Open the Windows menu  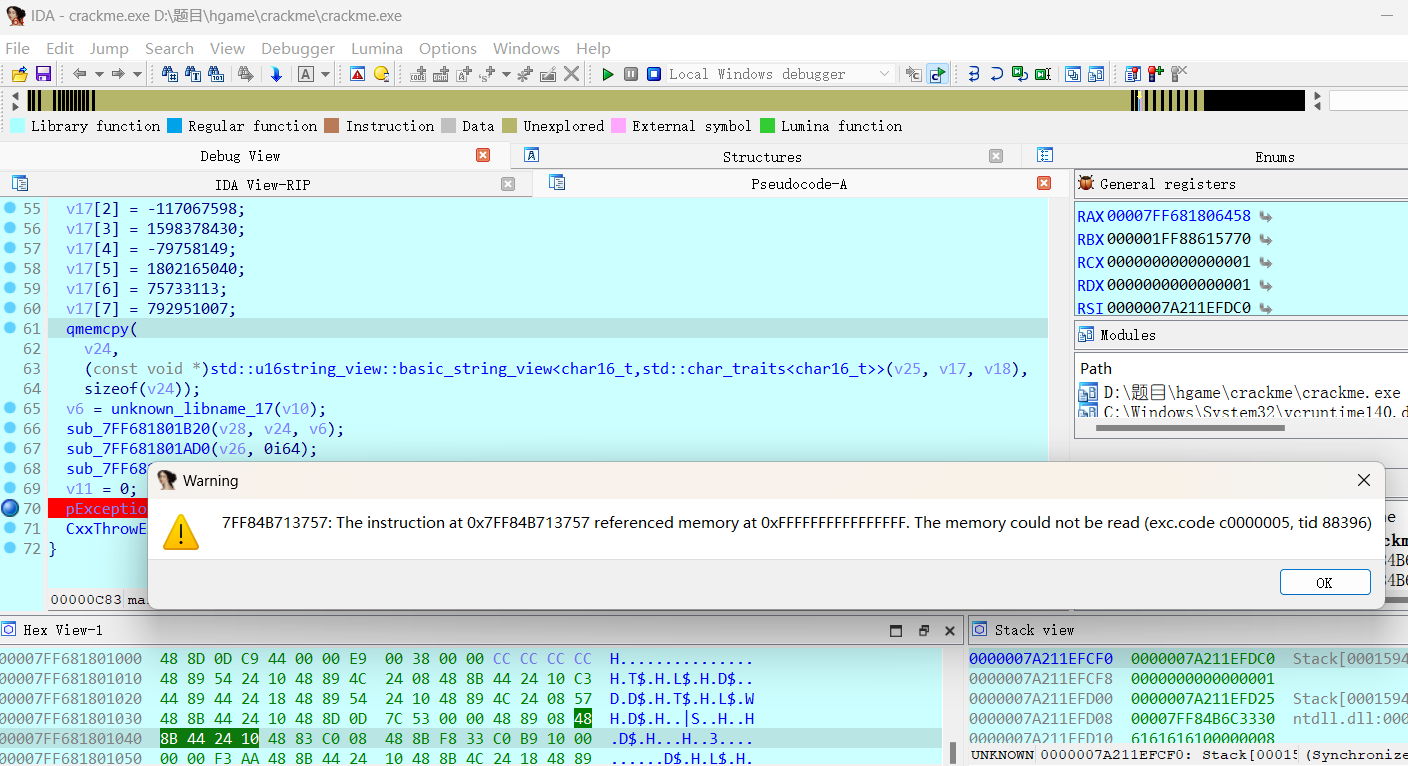(526, 48)
